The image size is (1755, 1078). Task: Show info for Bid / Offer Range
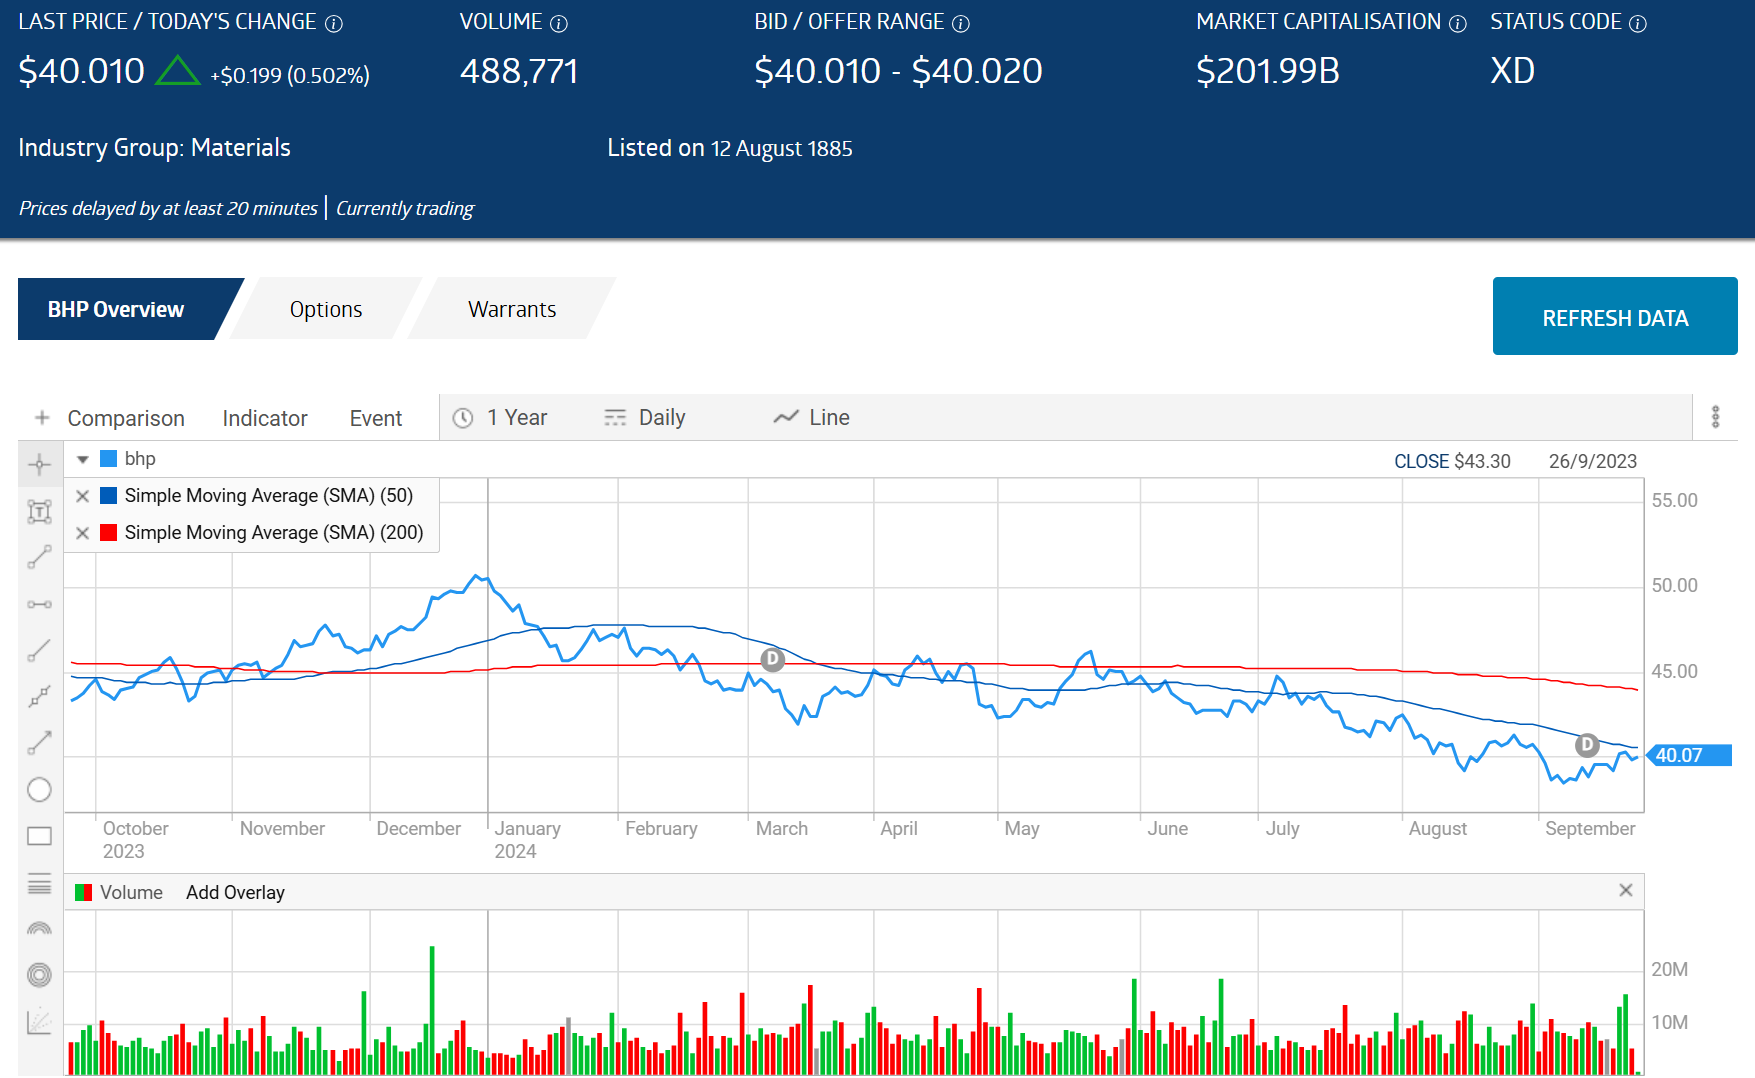pos(961,24)
